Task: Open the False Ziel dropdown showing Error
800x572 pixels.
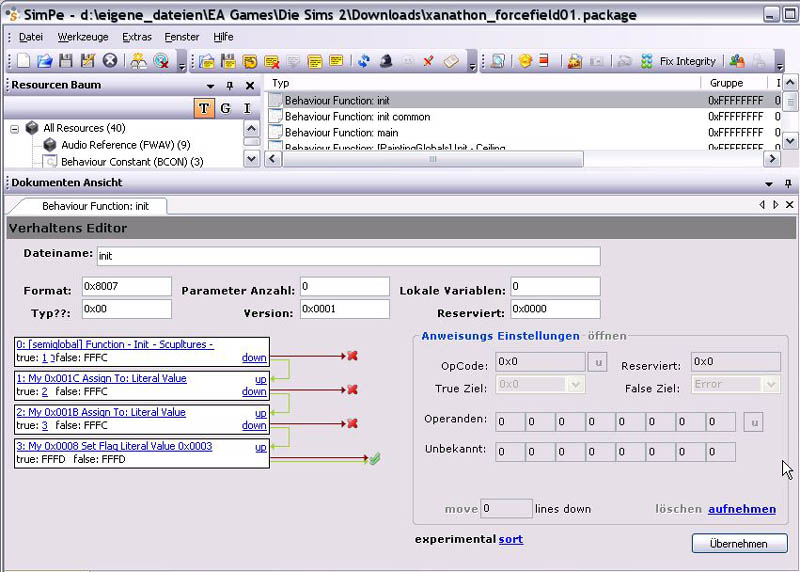Action: pos(771,384)
